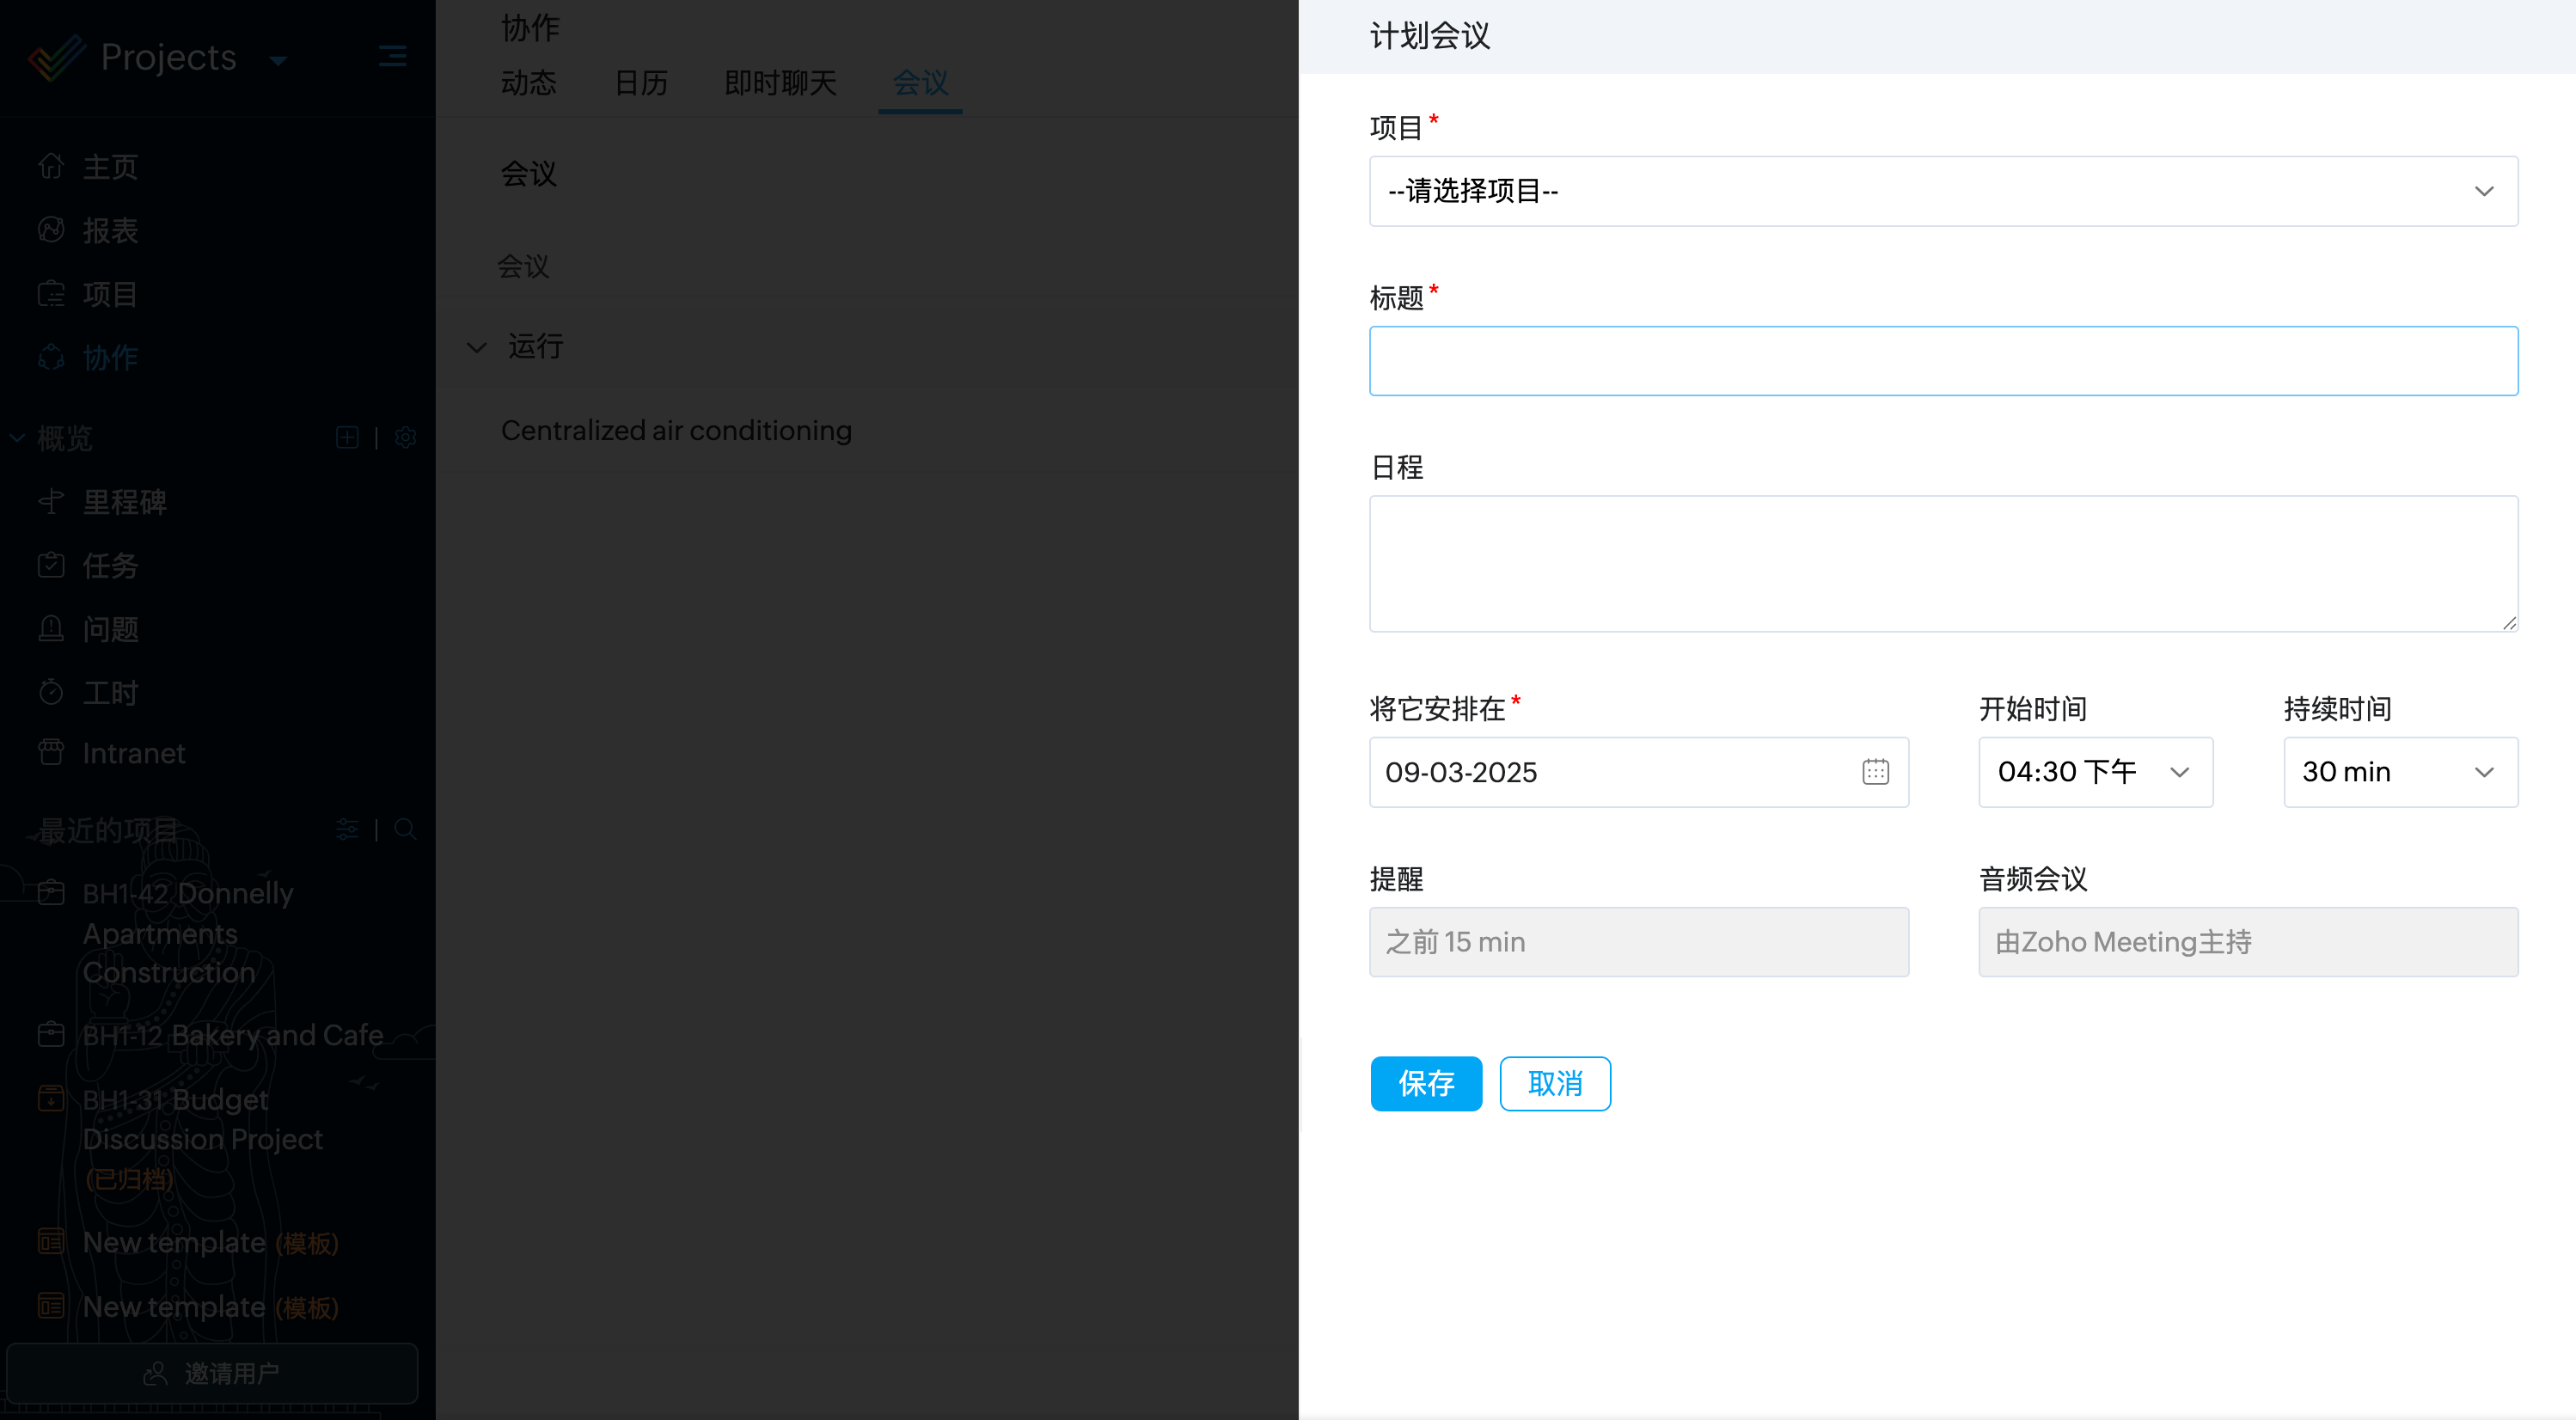Switch to the 日历 tab
The width and height of the screenshot is (2576, 1420).
click(x=641, y=83)
